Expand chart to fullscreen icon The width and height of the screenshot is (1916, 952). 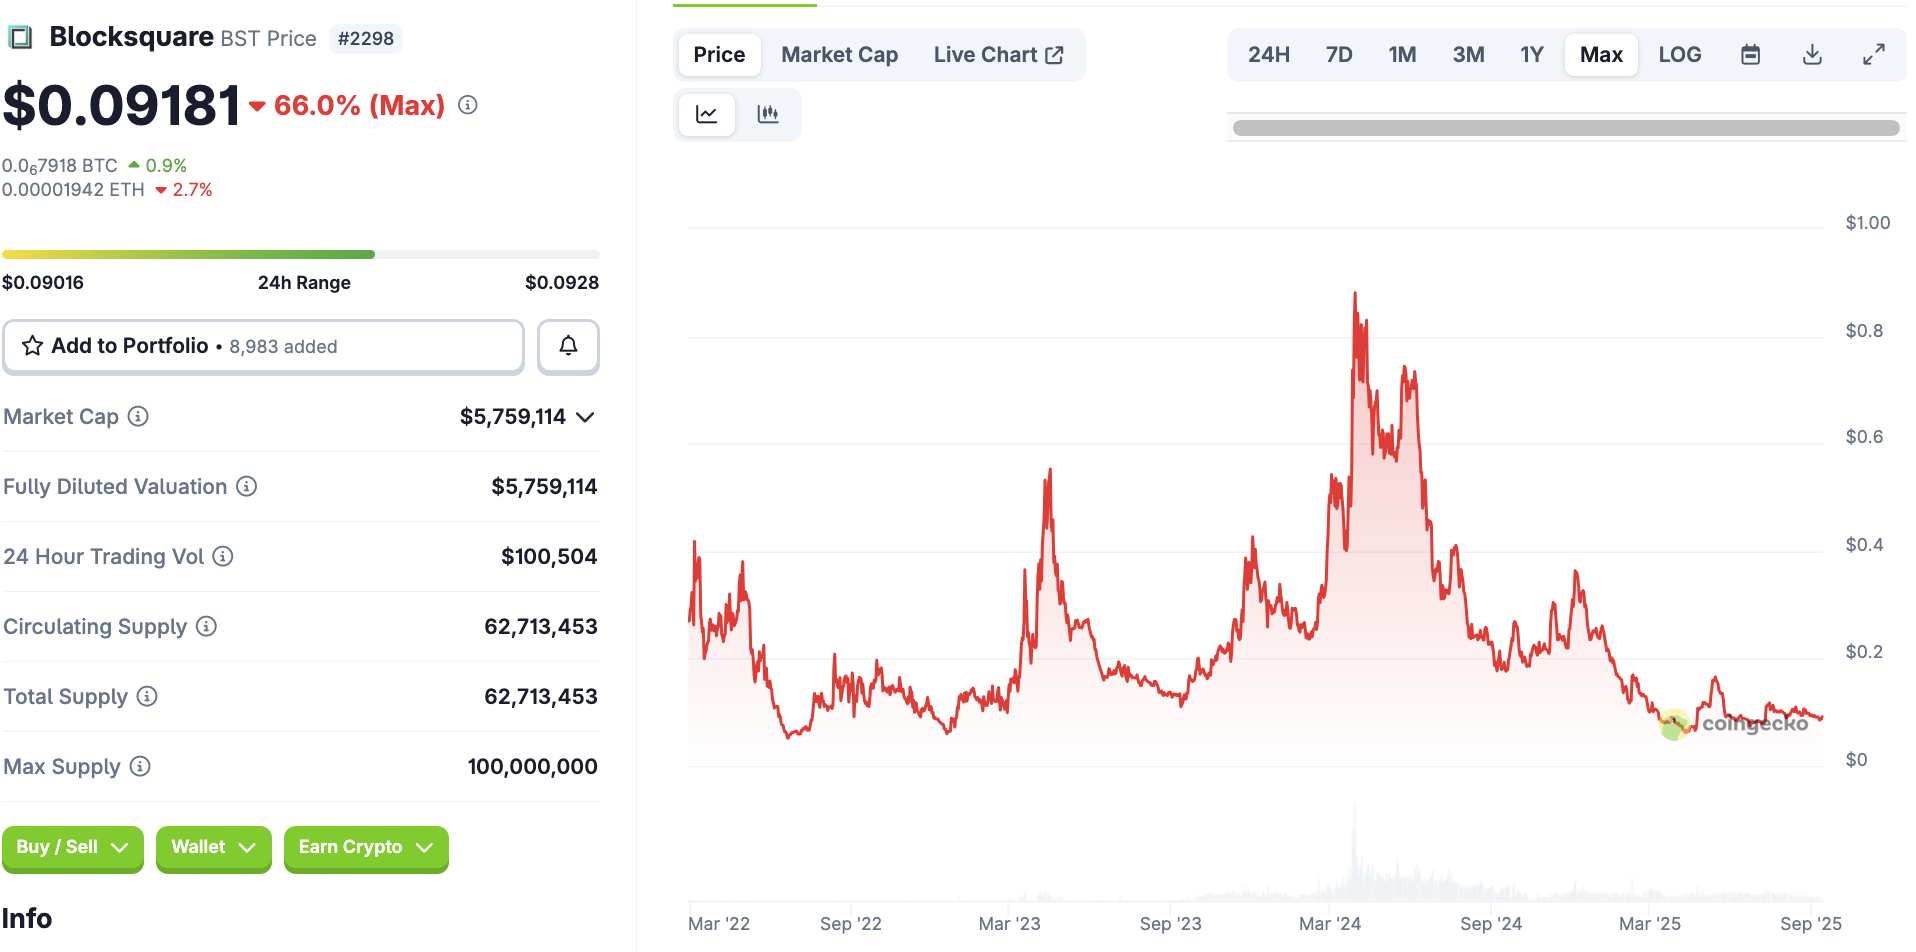click(1874, 55)
